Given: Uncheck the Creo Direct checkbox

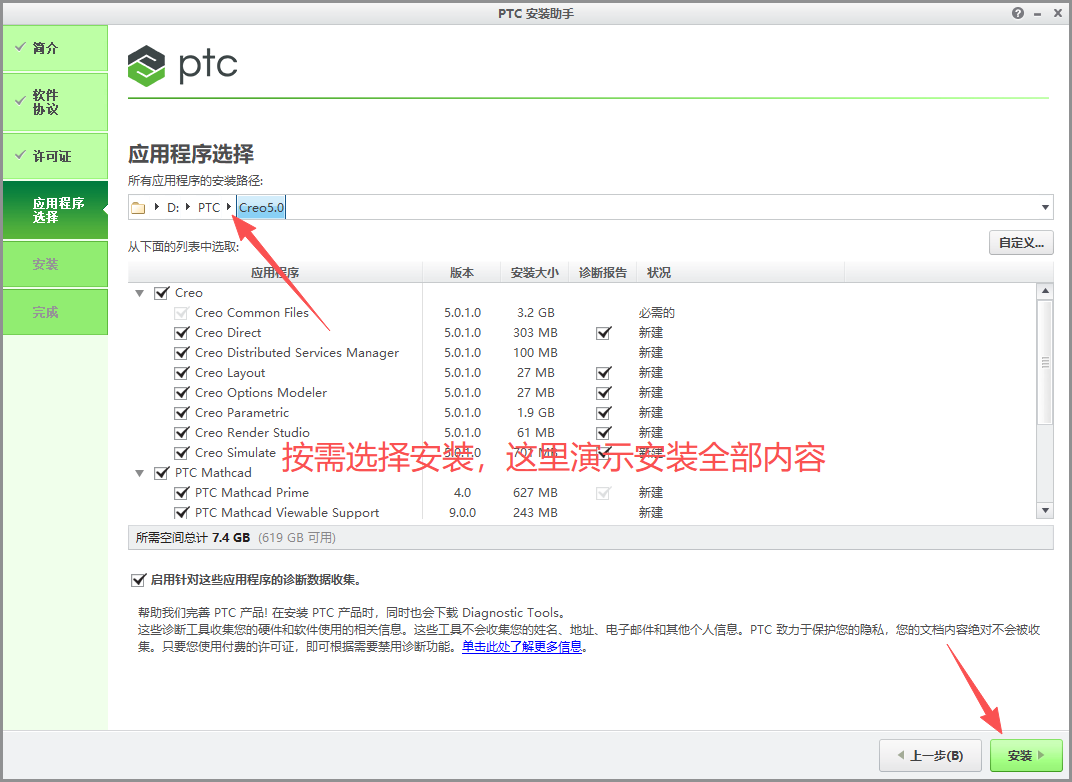Looking at the screenshot, I should [x=182, y=332].
